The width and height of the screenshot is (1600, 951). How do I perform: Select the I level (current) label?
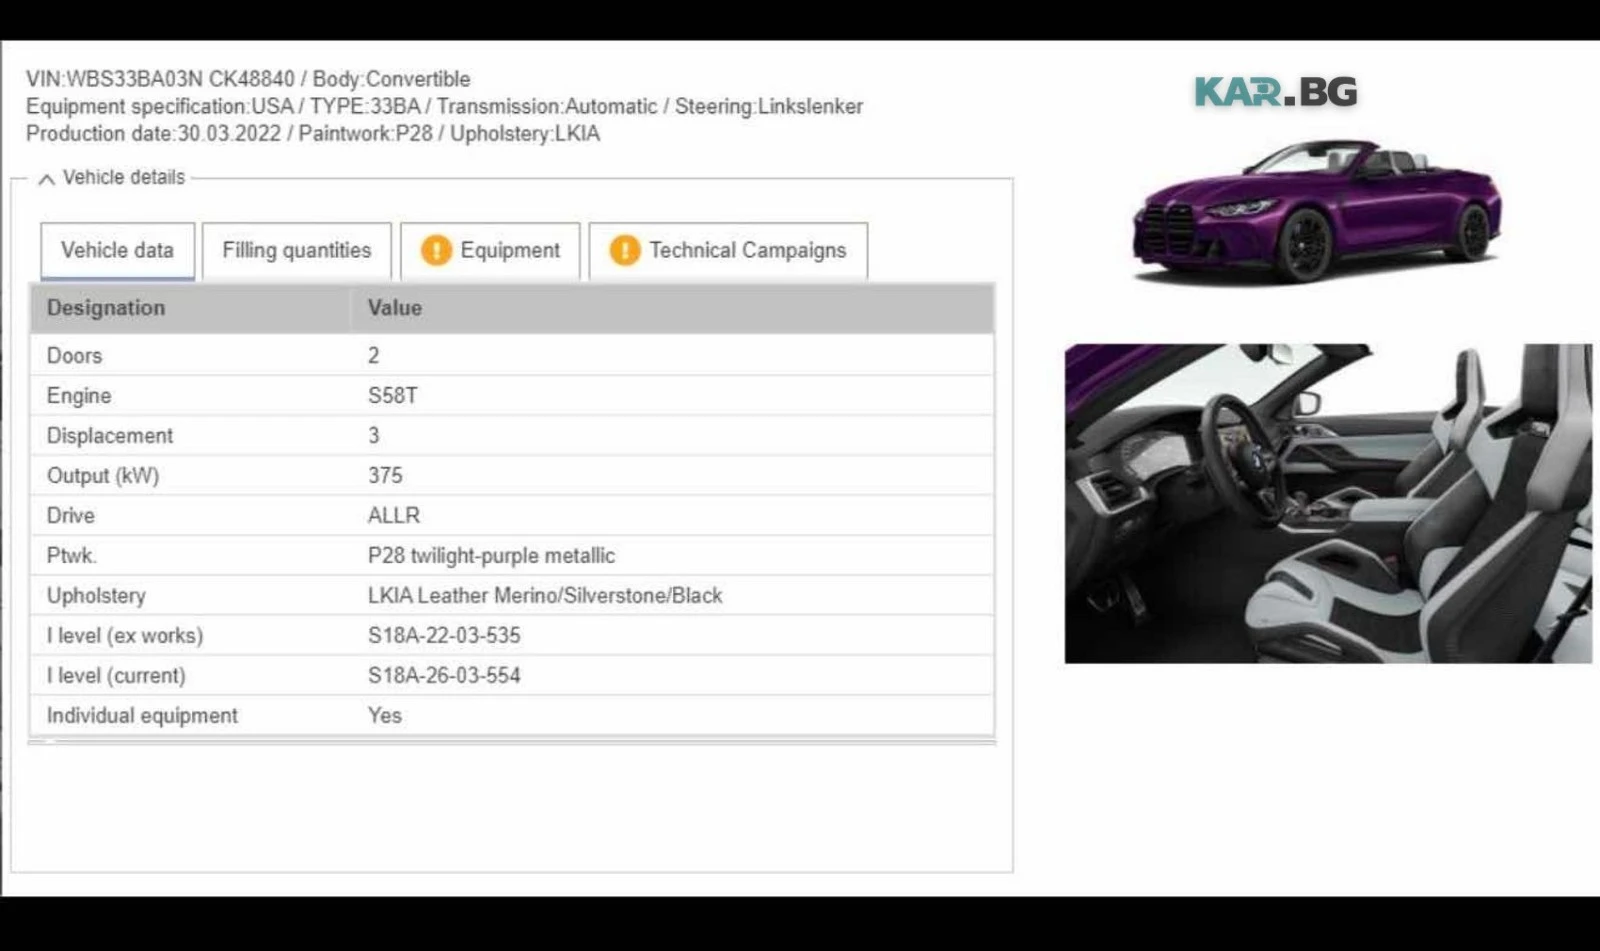pyautogui.click(x=116, y=676)
